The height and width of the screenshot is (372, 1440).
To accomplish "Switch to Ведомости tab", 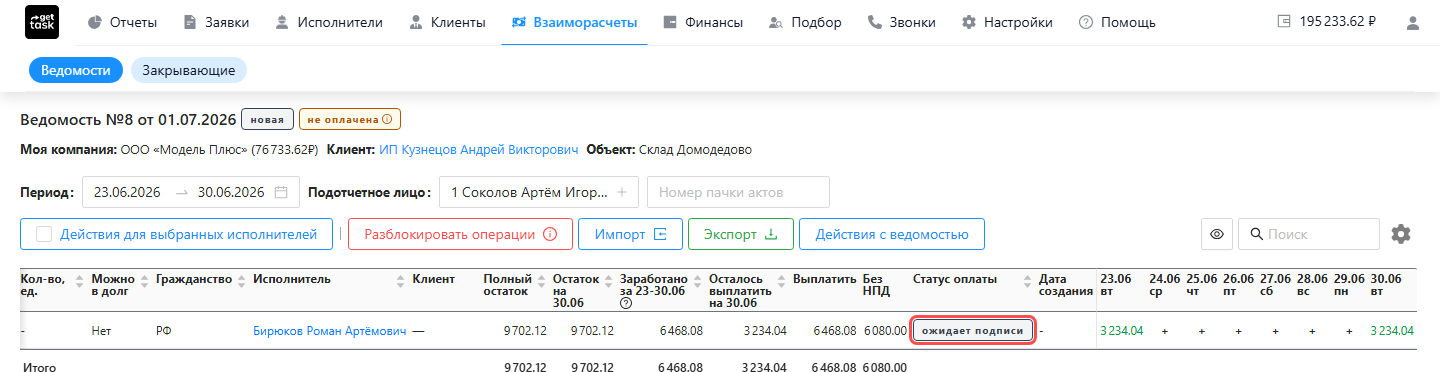I will (x=75, y=70).
